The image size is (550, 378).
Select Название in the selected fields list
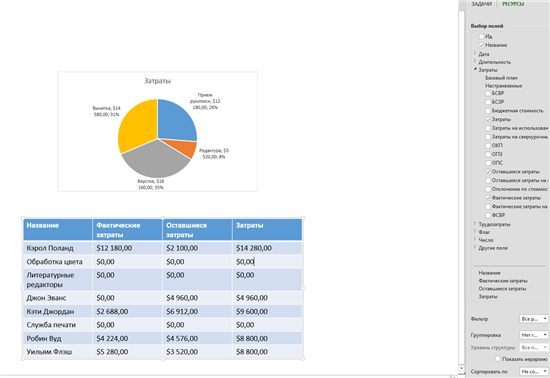tap(489, 273)
